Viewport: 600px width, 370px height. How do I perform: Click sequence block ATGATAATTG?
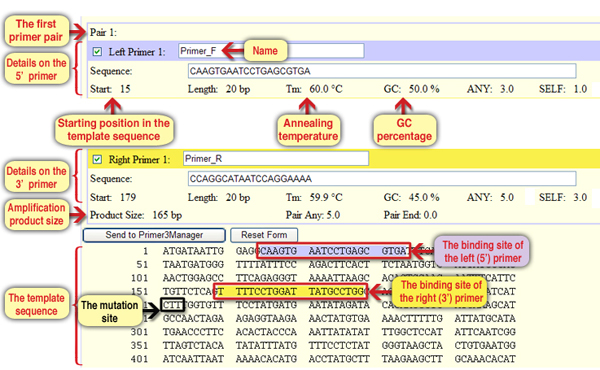[193, 251]
